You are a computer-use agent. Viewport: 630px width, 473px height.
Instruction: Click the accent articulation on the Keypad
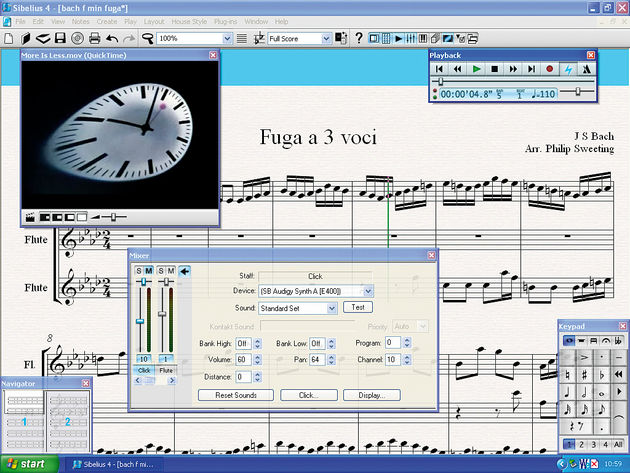click(x=584, y=357)
